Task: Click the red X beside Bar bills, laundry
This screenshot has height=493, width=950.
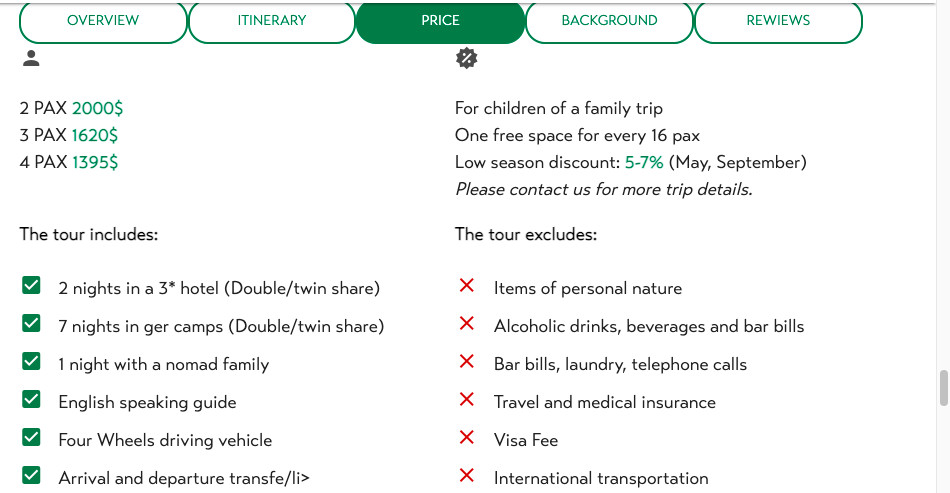Action: (466, 362)
